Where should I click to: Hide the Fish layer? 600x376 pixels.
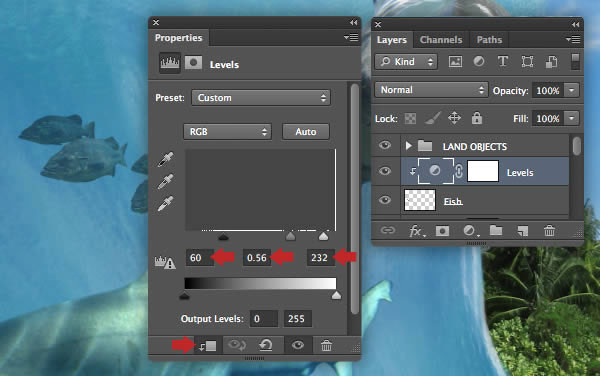[385, 200]
